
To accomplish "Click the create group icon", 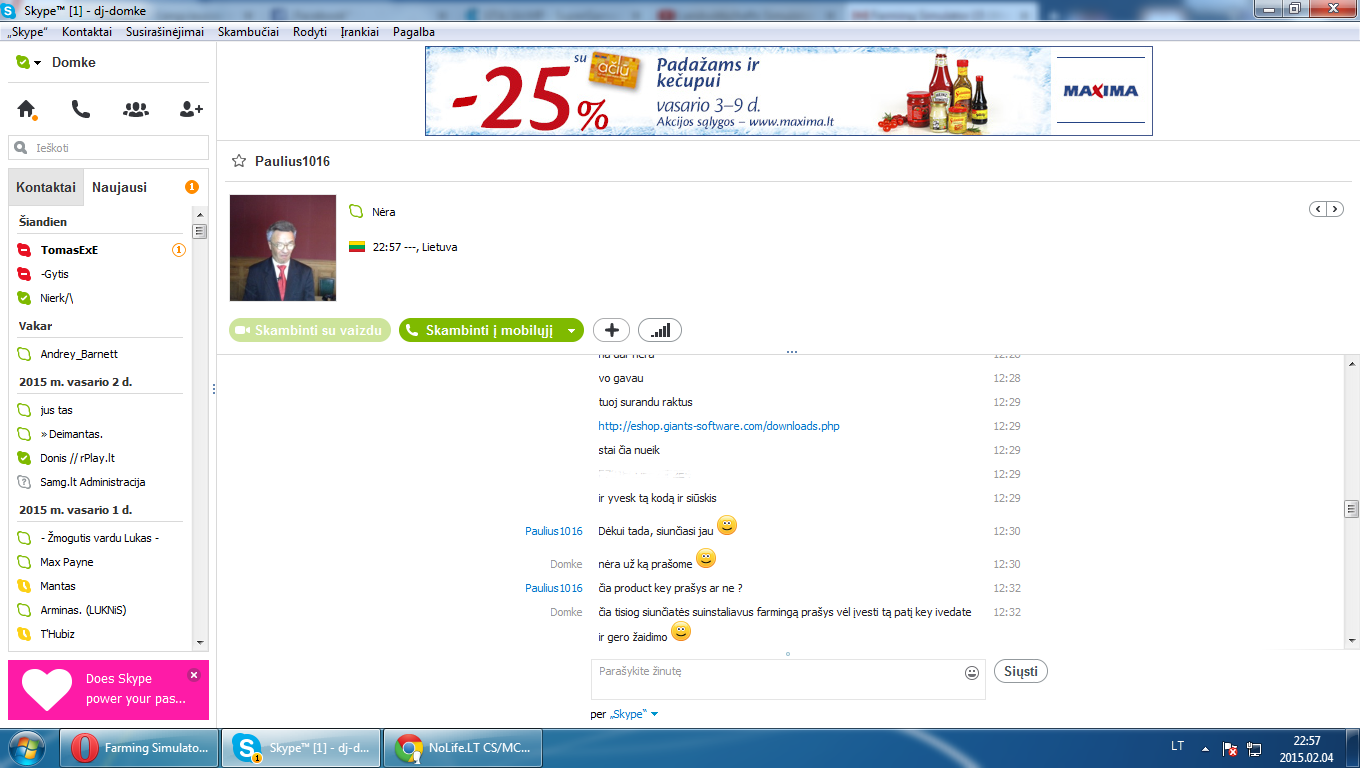I will pos(136,109).
